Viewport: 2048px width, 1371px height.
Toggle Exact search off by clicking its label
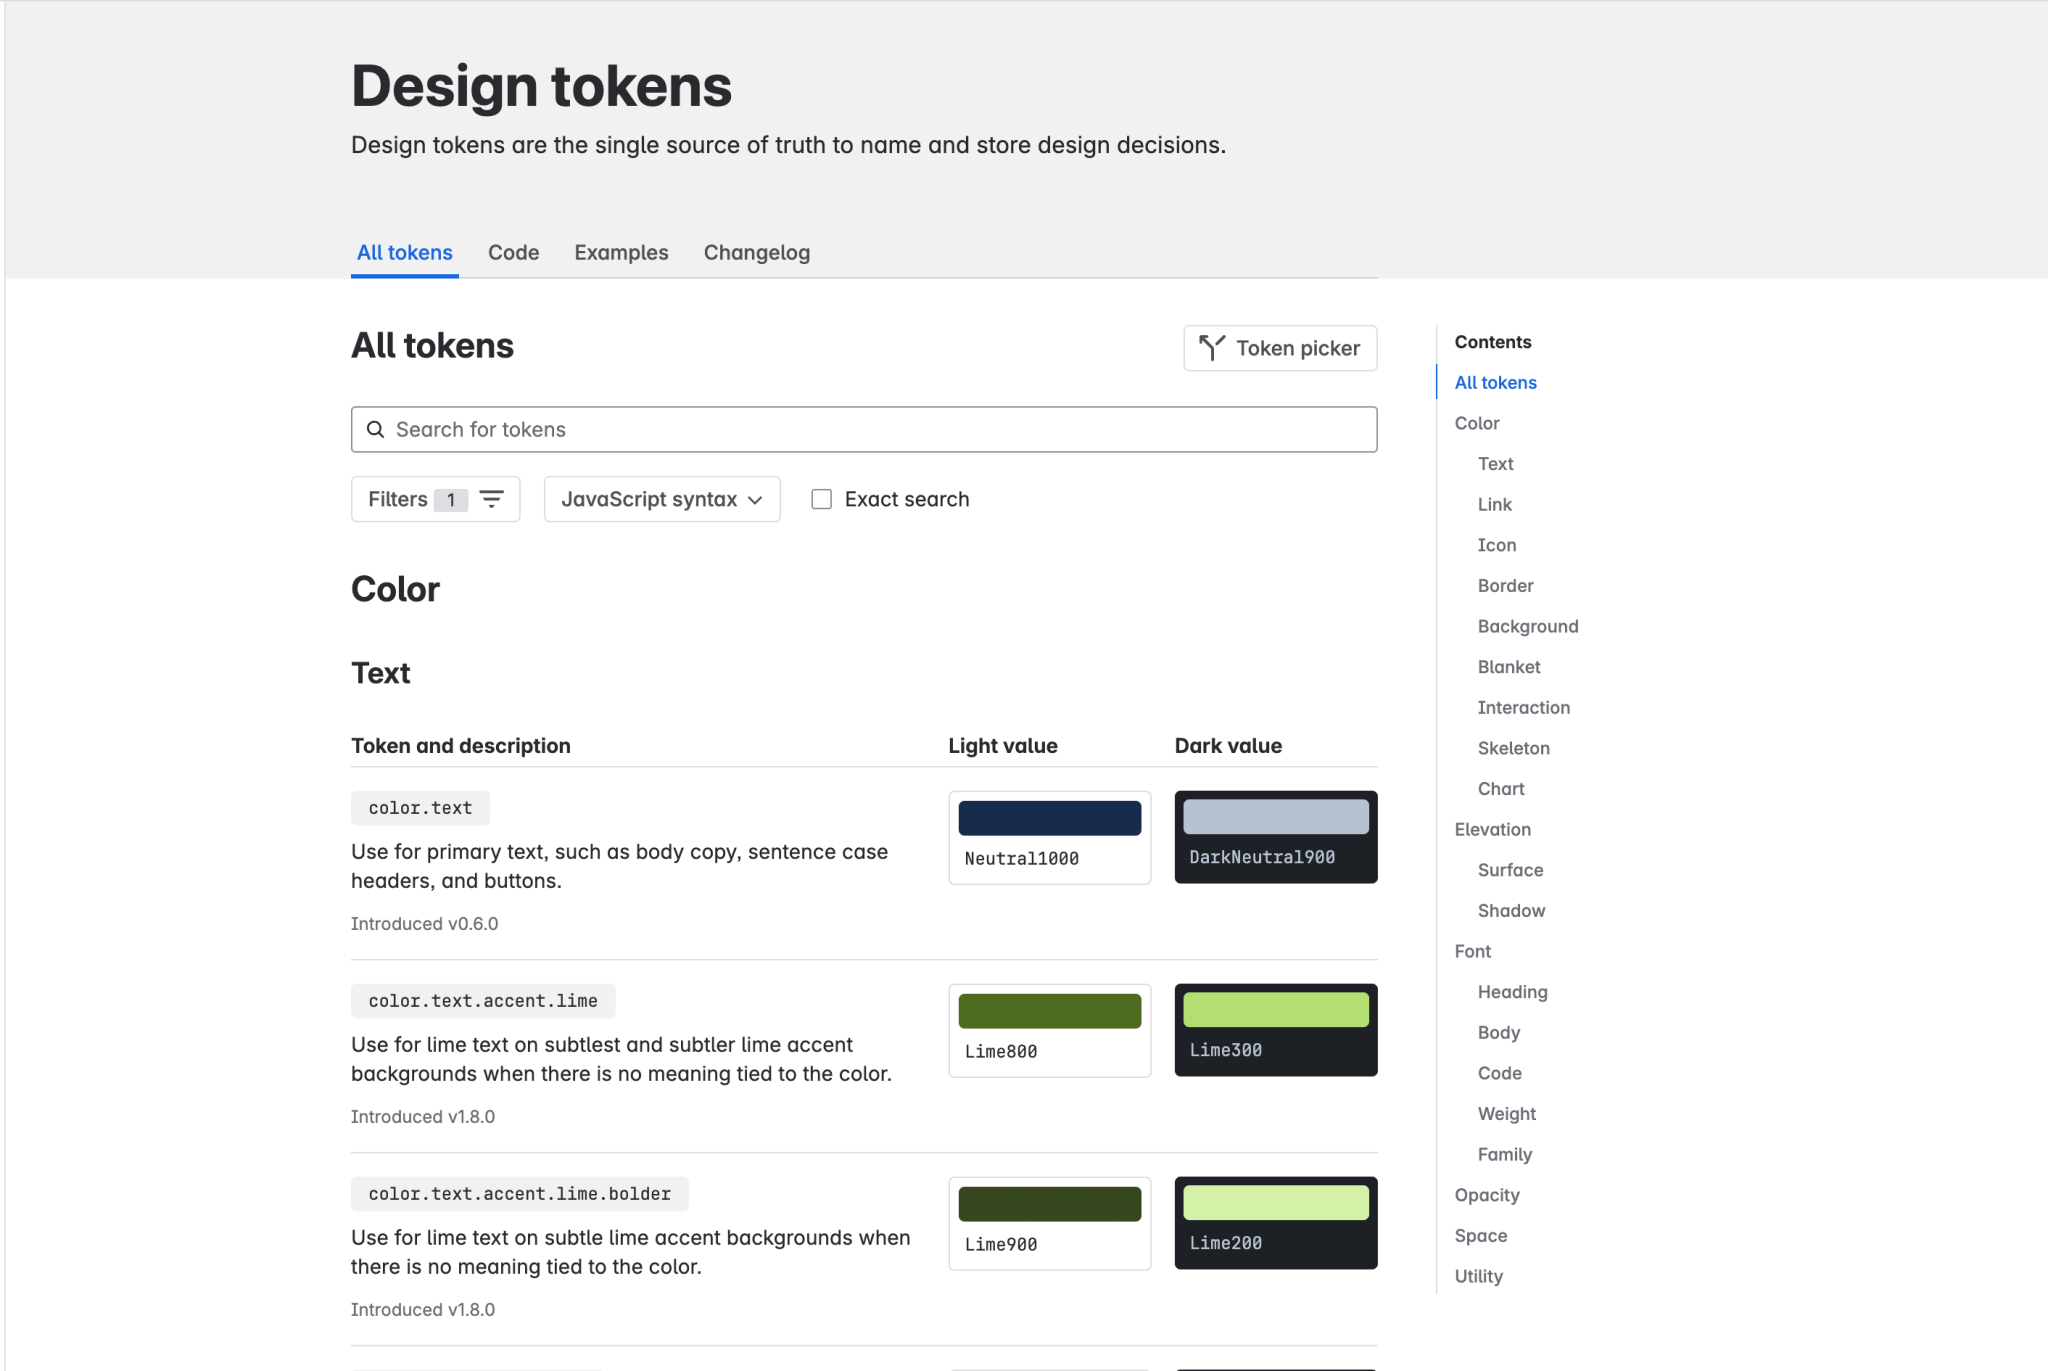click(x=907, y=498)
